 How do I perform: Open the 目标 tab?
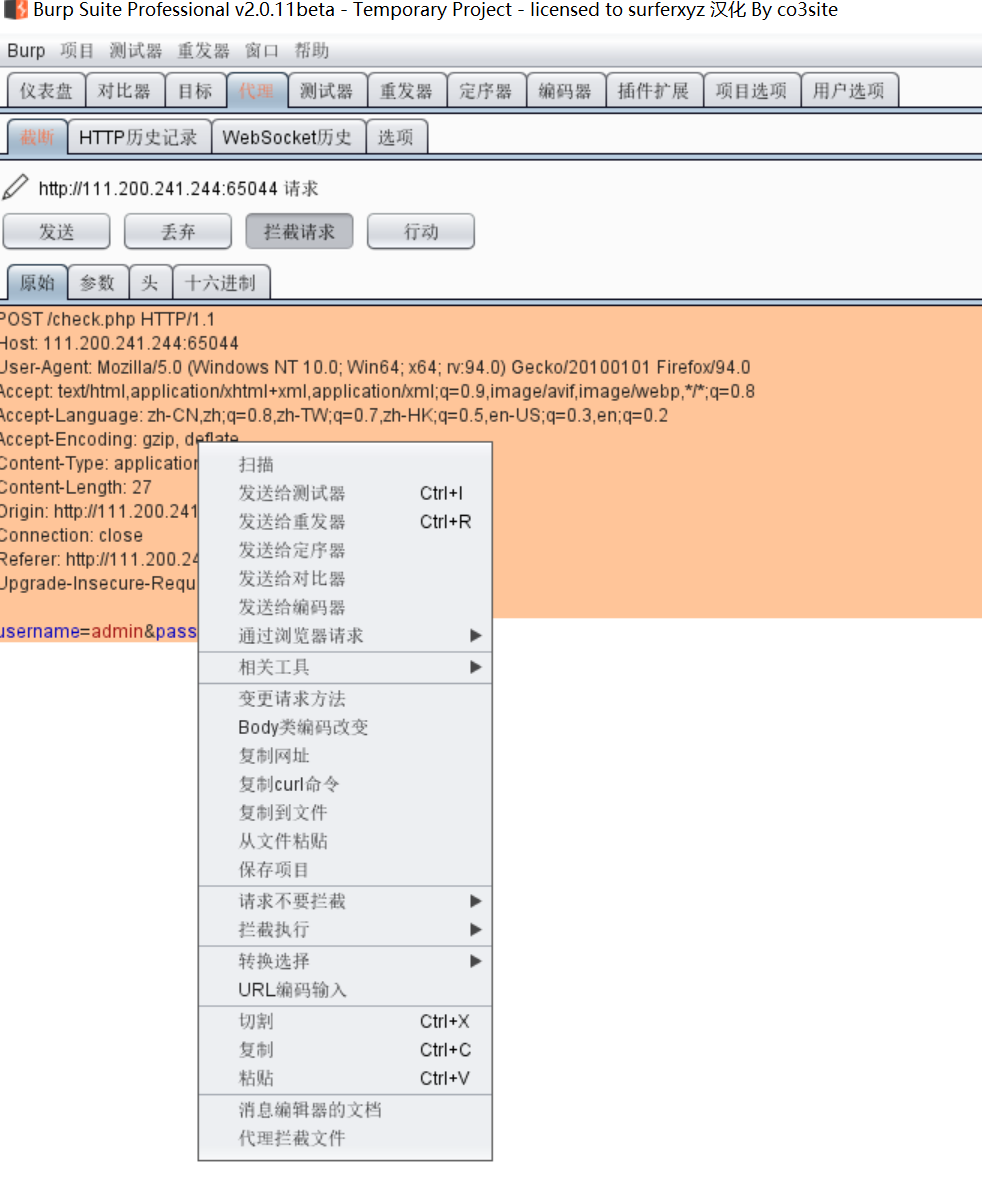point(195,89)
